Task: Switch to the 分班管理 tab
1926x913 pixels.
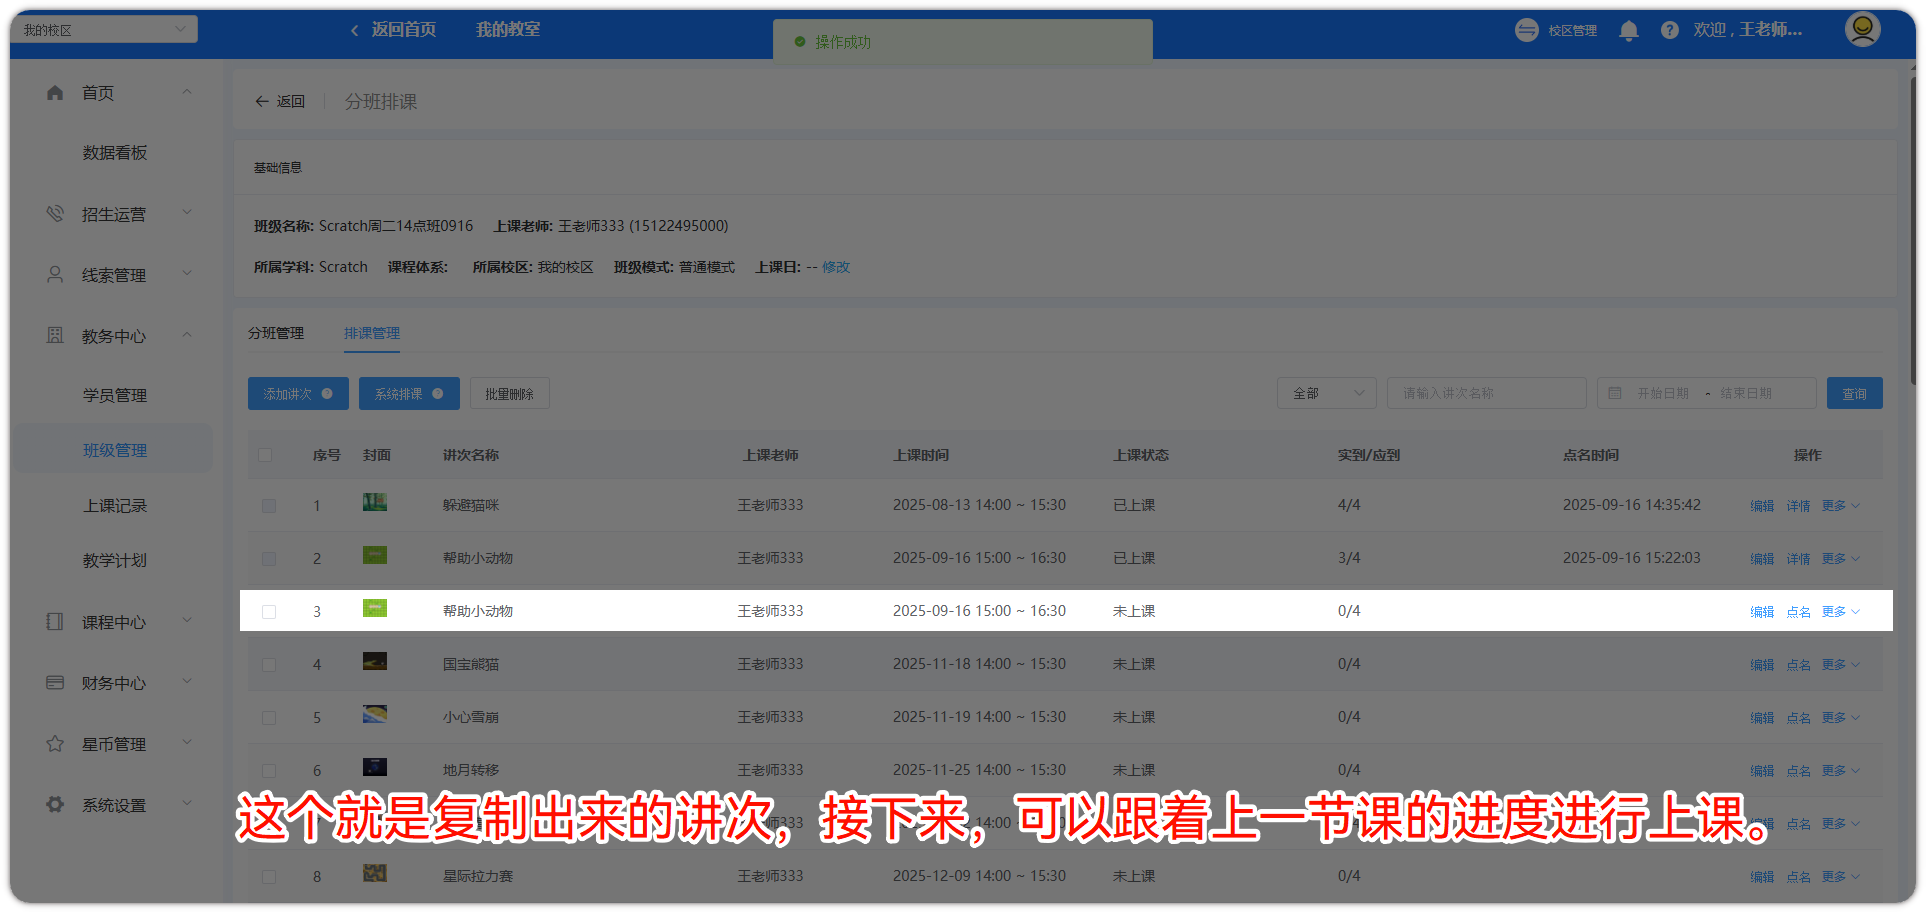Action: [276, 333]
